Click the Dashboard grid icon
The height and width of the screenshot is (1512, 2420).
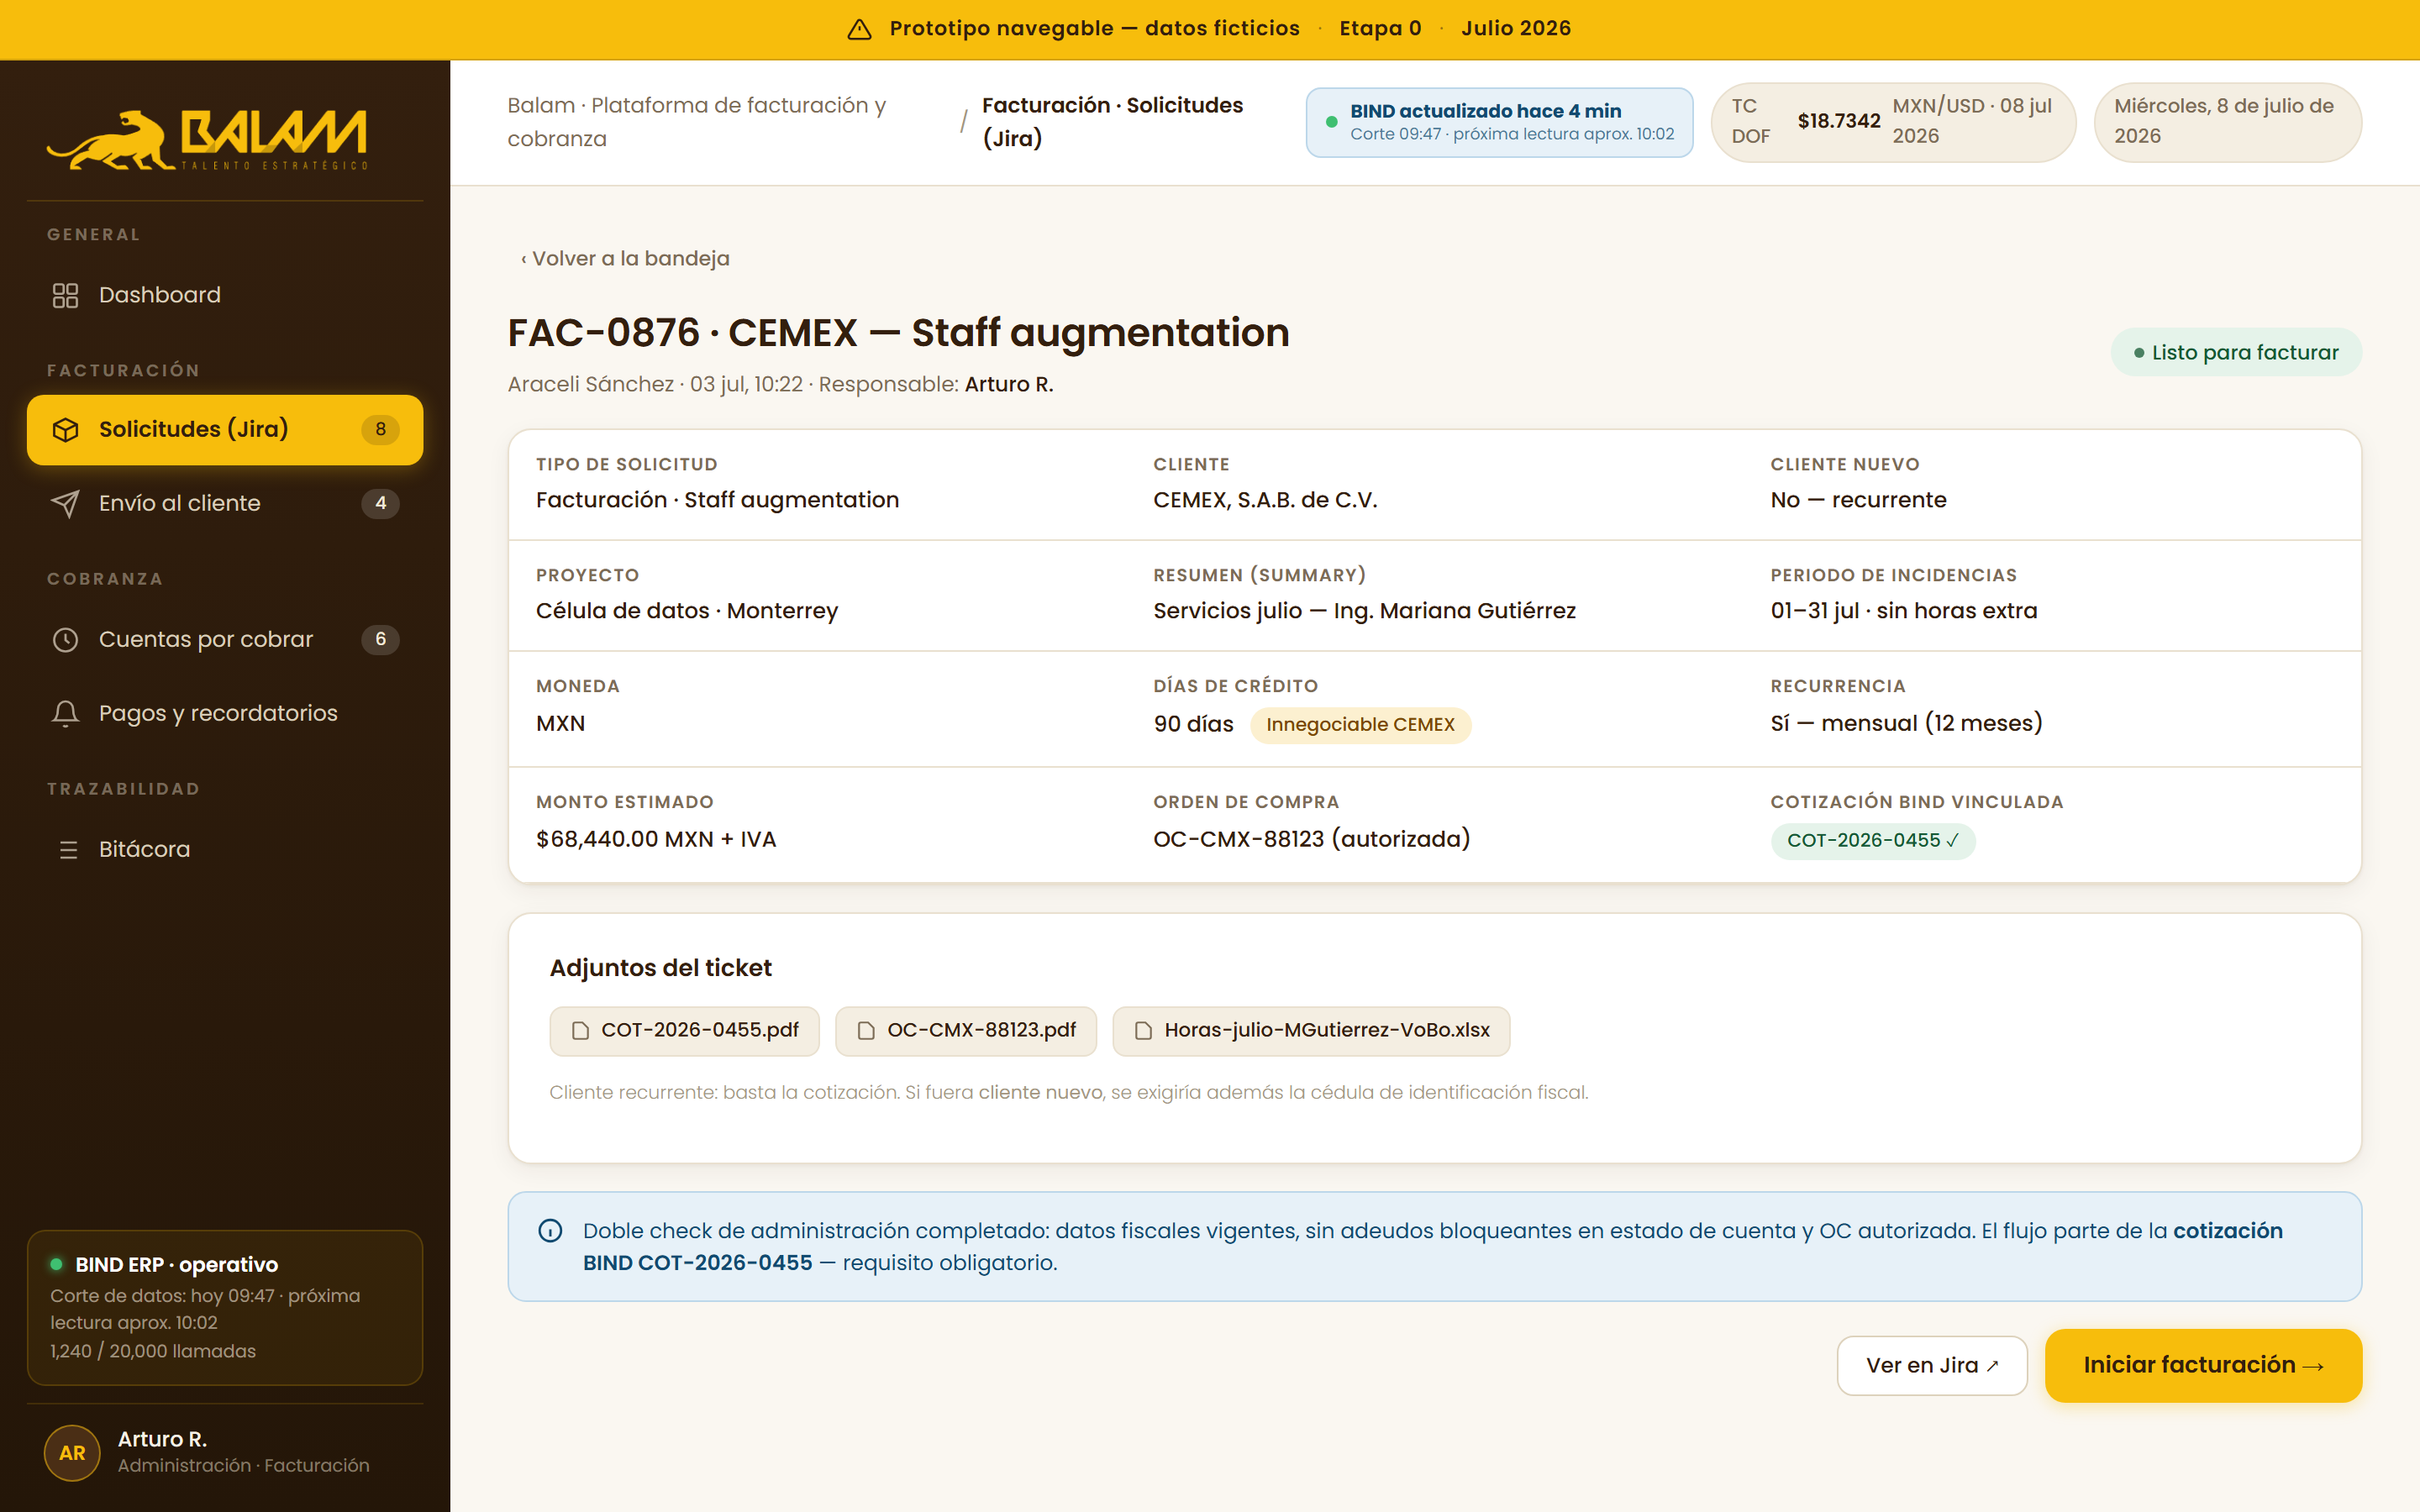point(65,295)
